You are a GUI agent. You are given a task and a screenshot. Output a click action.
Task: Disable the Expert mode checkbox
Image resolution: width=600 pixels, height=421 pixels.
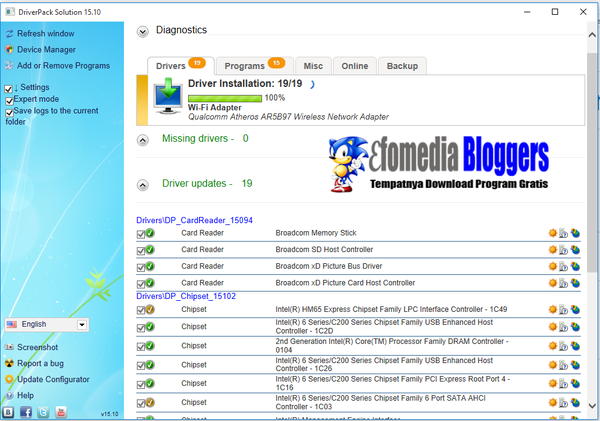coord(9,101)
